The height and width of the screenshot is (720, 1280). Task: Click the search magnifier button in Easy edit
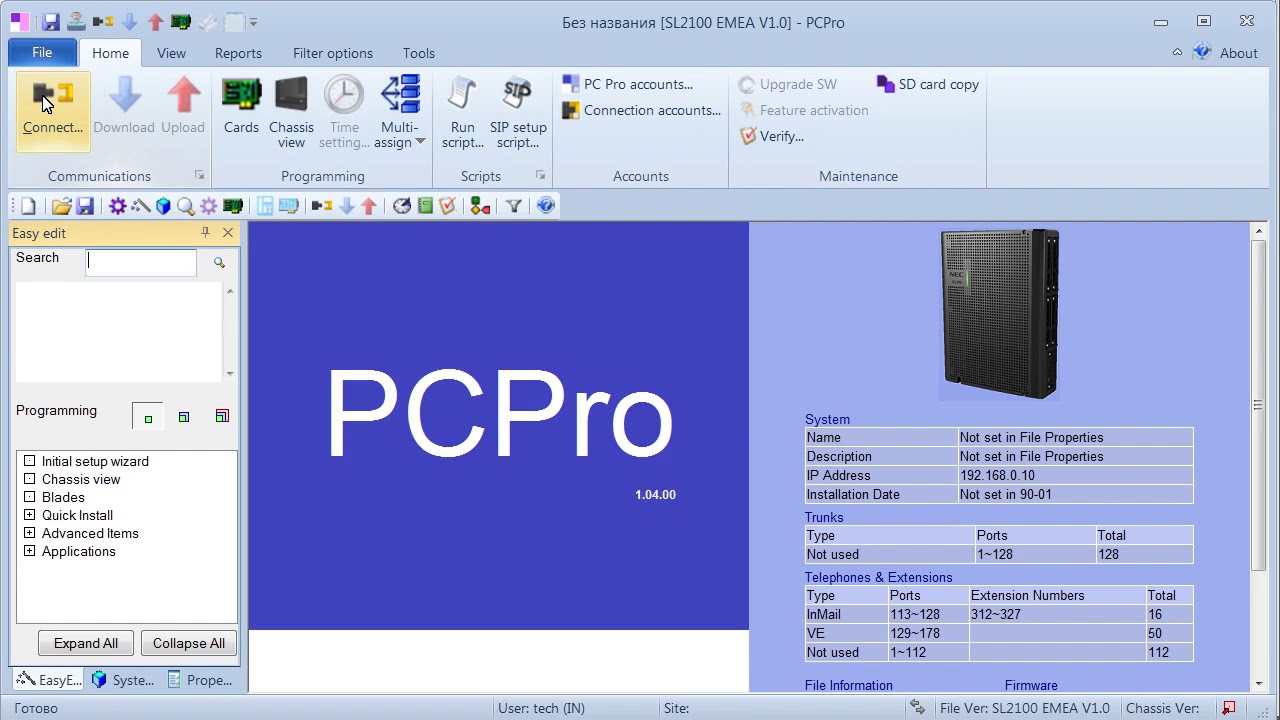click(219, 262)
